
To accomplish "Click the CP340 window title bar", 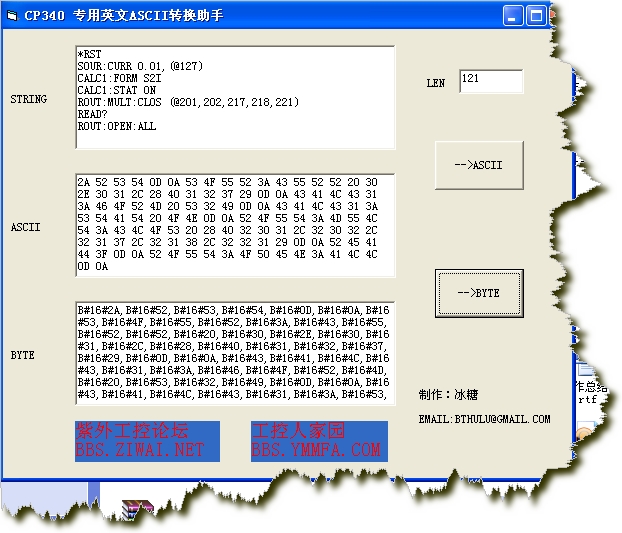I will pyautogui.click(x=250, y=16).
